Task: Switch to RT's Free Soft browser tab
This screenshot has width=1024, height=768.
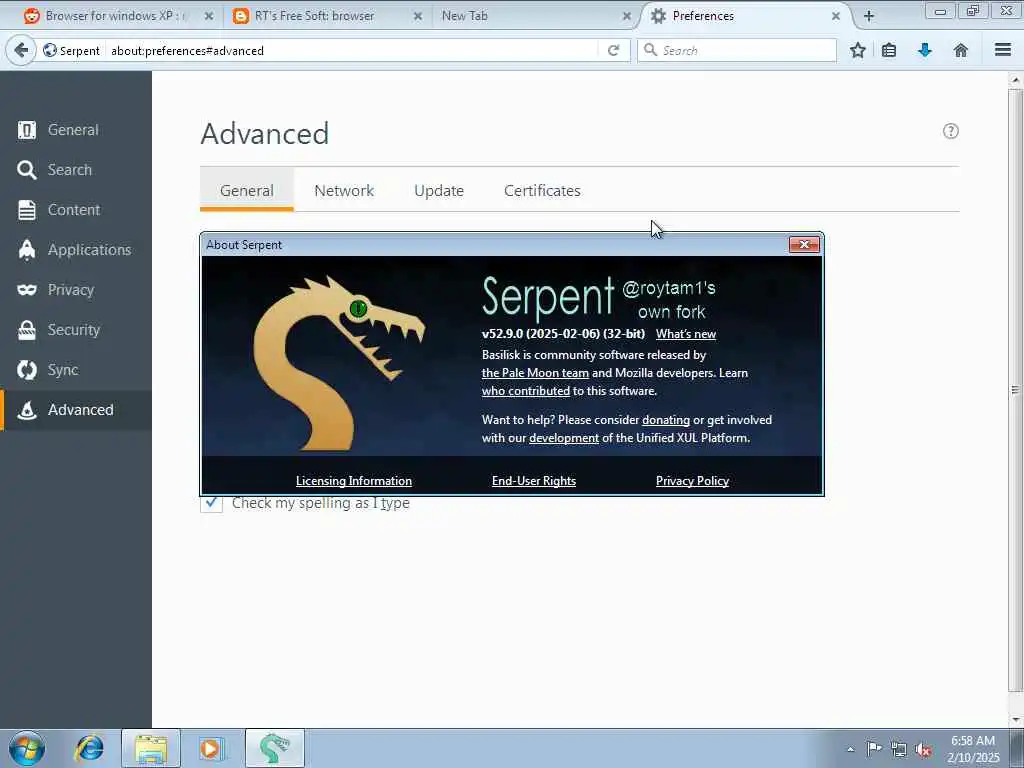Action: click(314, 16)
